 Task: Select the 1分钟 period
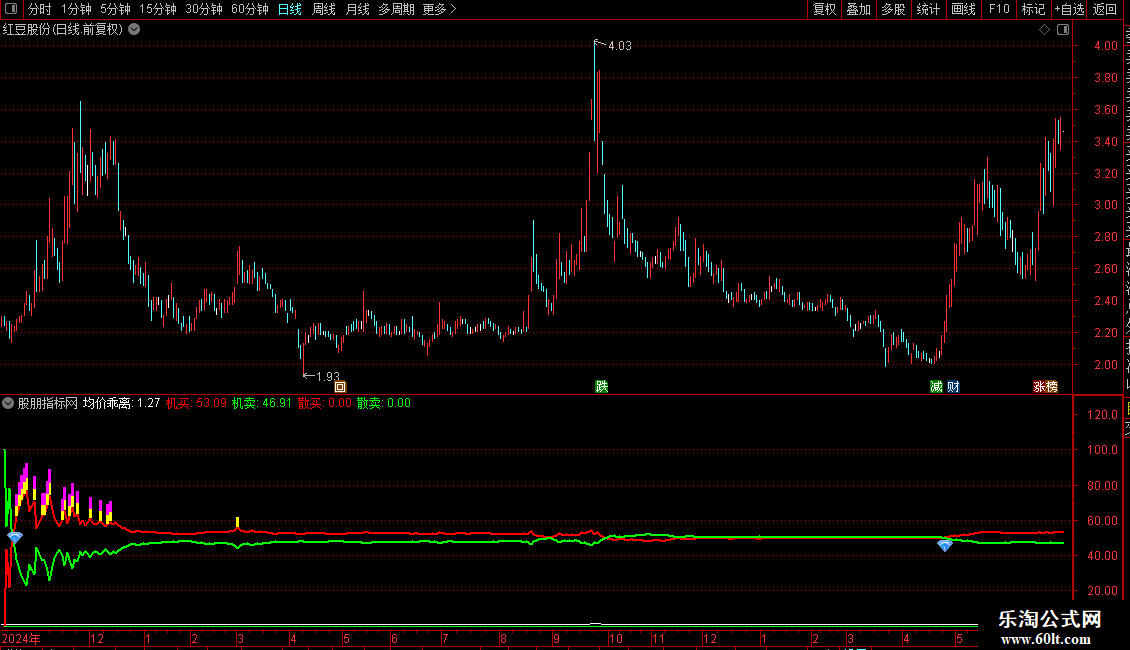(76, 9)
